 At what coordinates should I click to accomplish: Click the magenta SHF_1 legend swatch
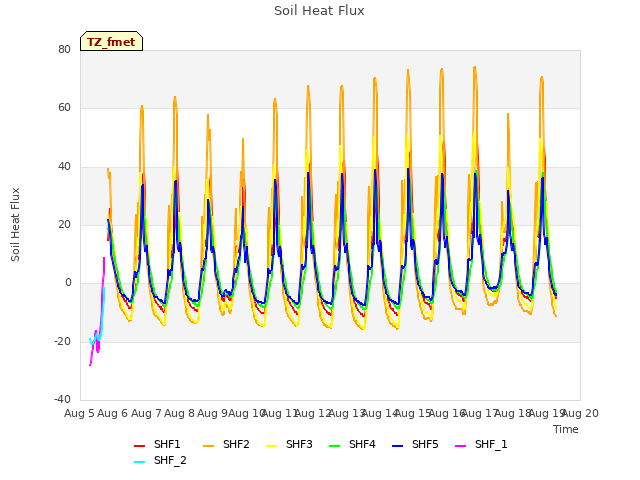coord(460,446)
